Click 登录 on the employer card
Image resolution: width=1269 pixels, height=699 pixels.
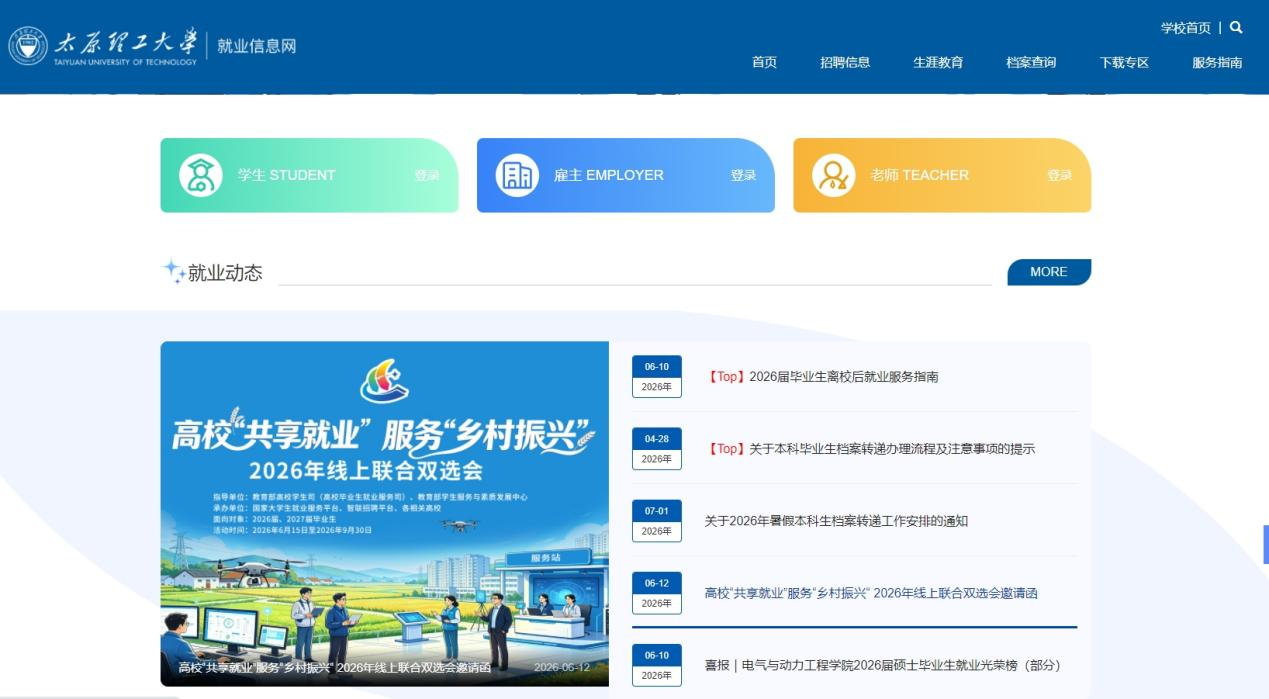pos(743,175)
